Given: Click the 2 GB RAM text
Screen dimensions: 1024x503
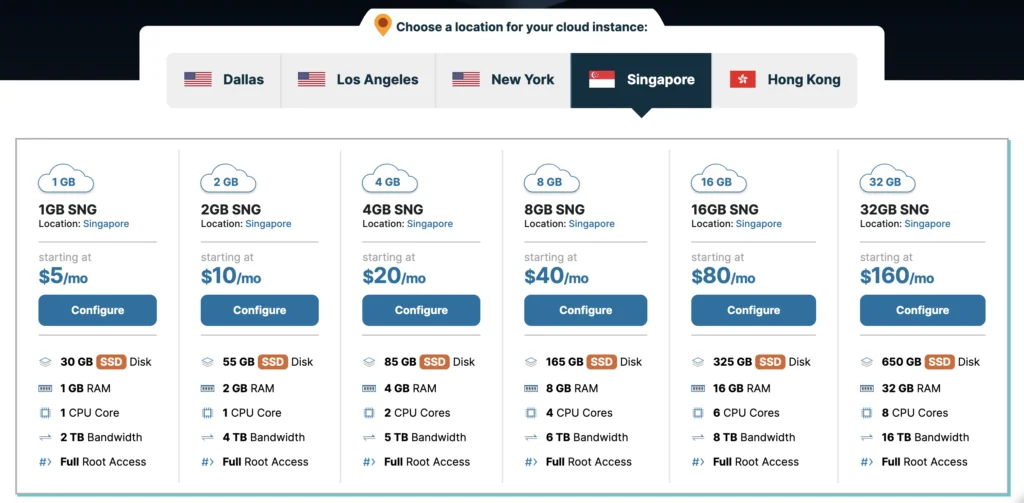Looking at the screenshot, I should (248, 388).
